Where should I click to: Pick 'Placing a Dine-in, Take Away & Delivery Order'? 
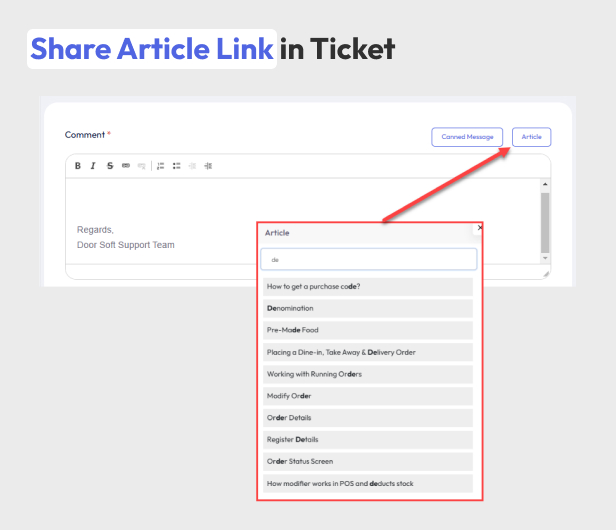[368, 352]
